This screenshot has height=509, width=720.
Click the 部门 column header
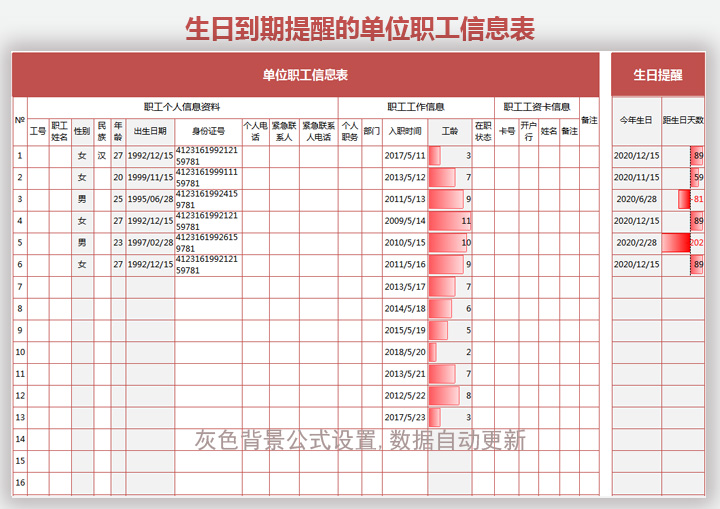click(372, 131)
